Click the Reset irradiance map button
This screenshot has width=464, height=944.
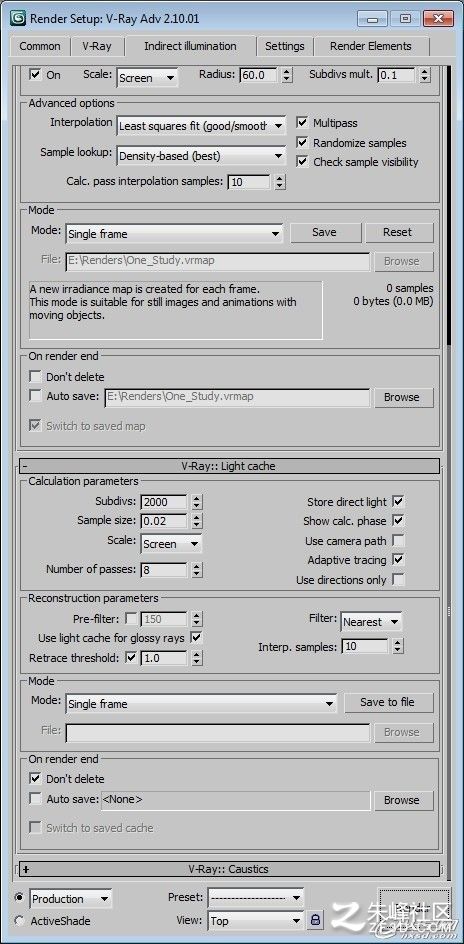398,232
